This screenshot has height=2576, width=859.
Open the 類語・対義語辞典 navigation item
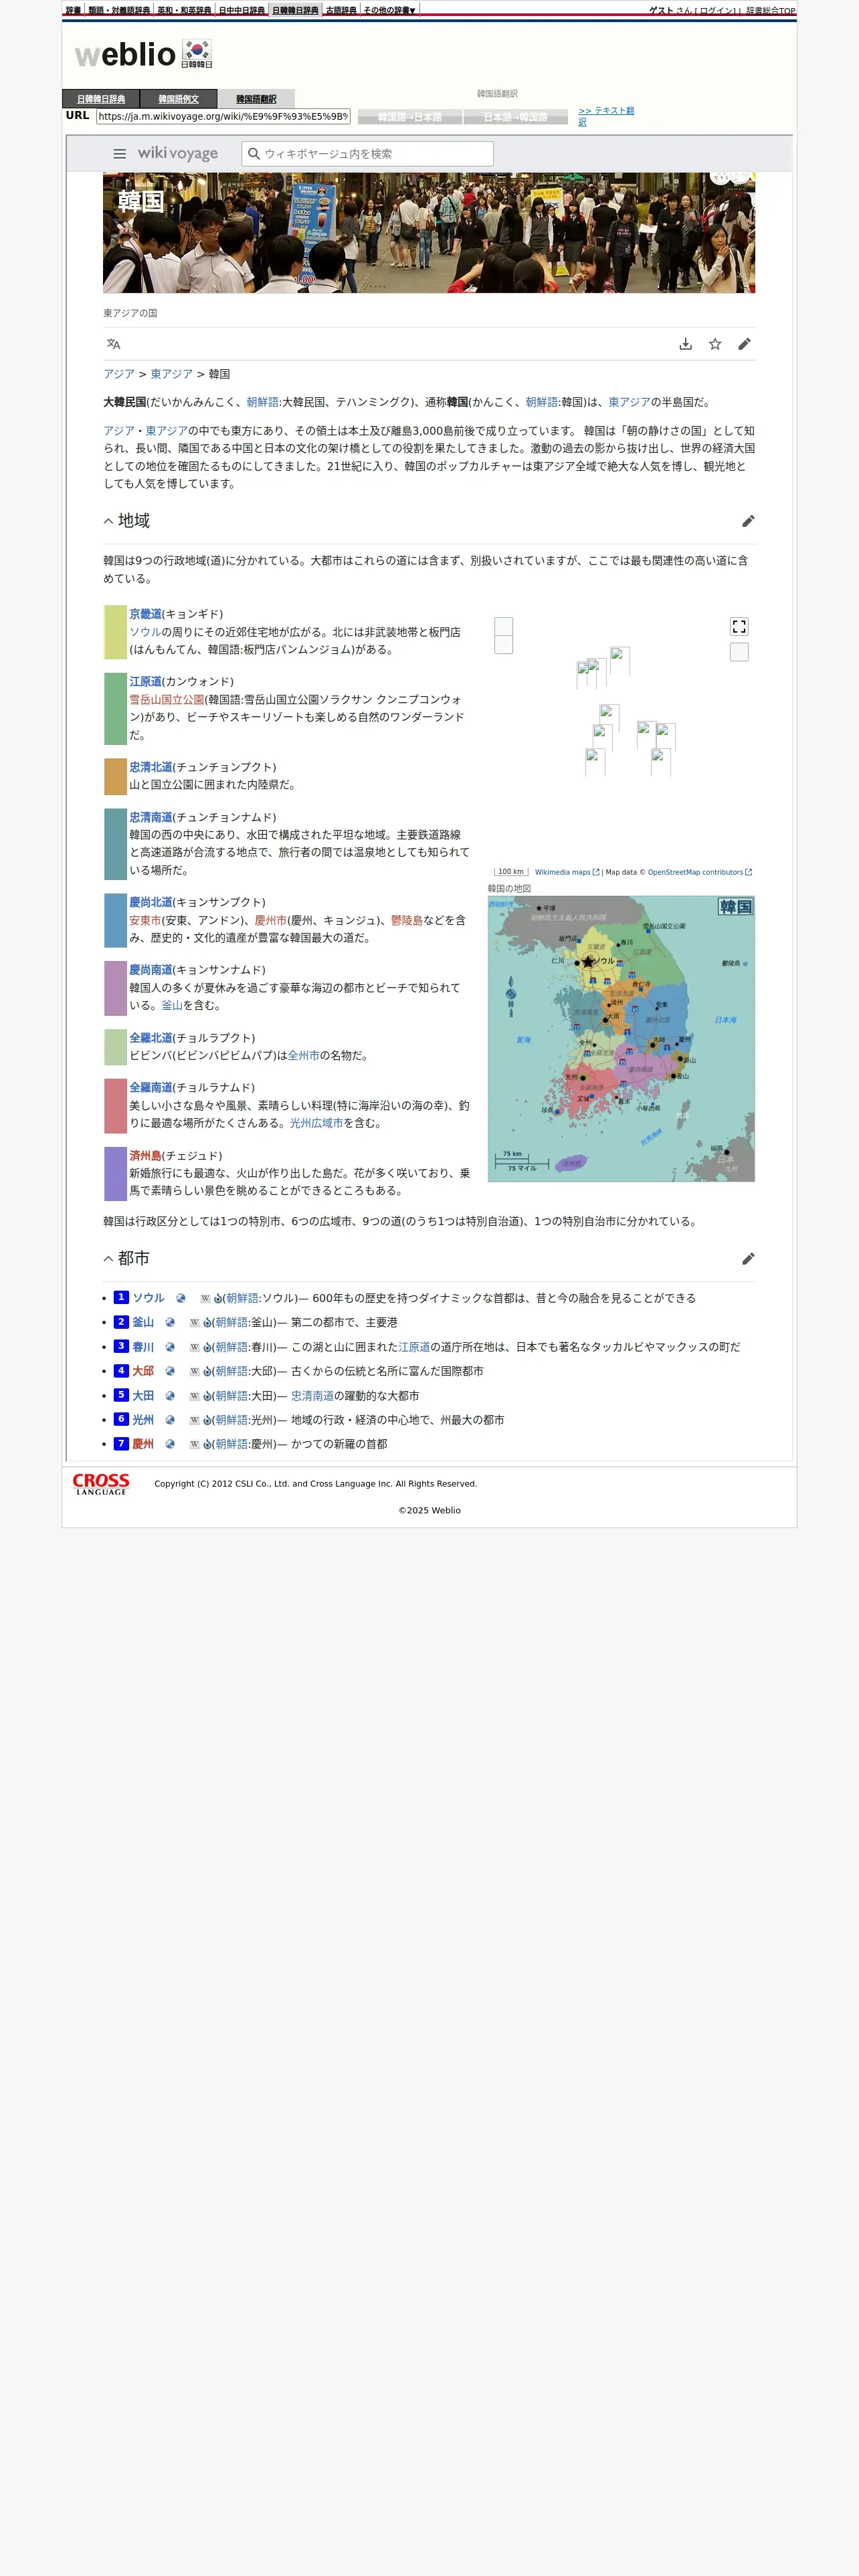click(119, 10)
